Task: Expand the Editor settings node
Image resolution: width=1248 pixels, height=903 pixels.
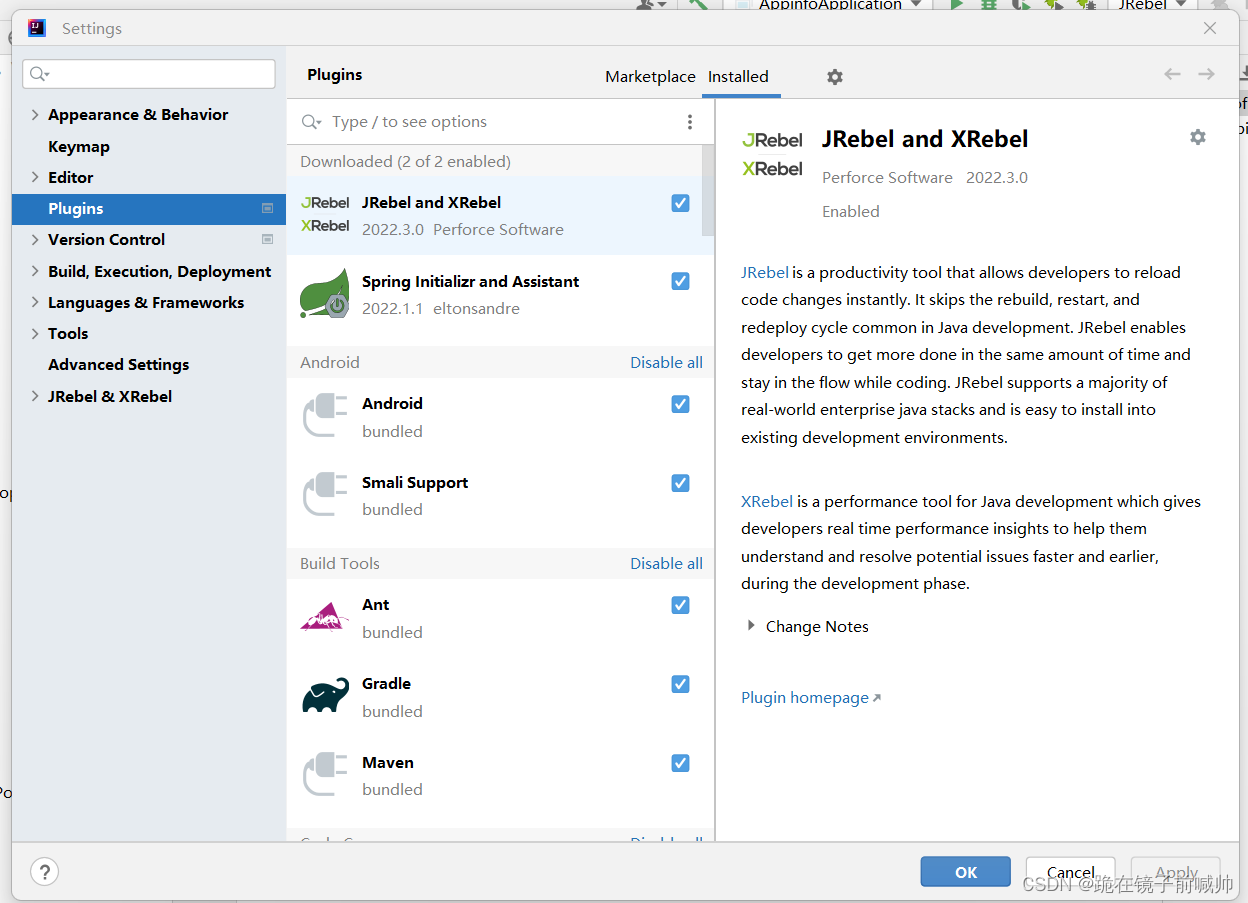Action: 35,177
